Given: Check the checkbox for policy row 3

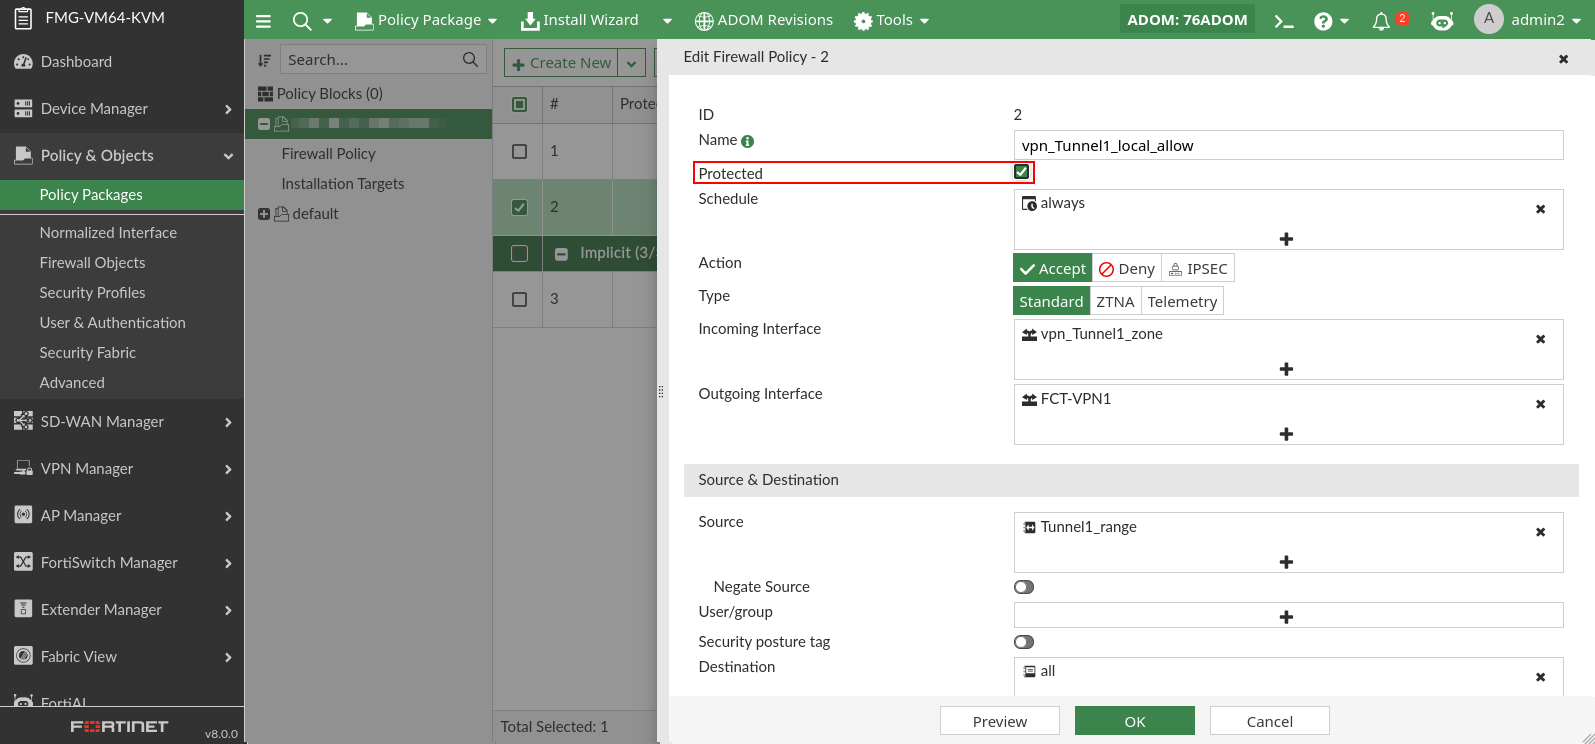Looking at the screenshot, I should click(519, 299).
